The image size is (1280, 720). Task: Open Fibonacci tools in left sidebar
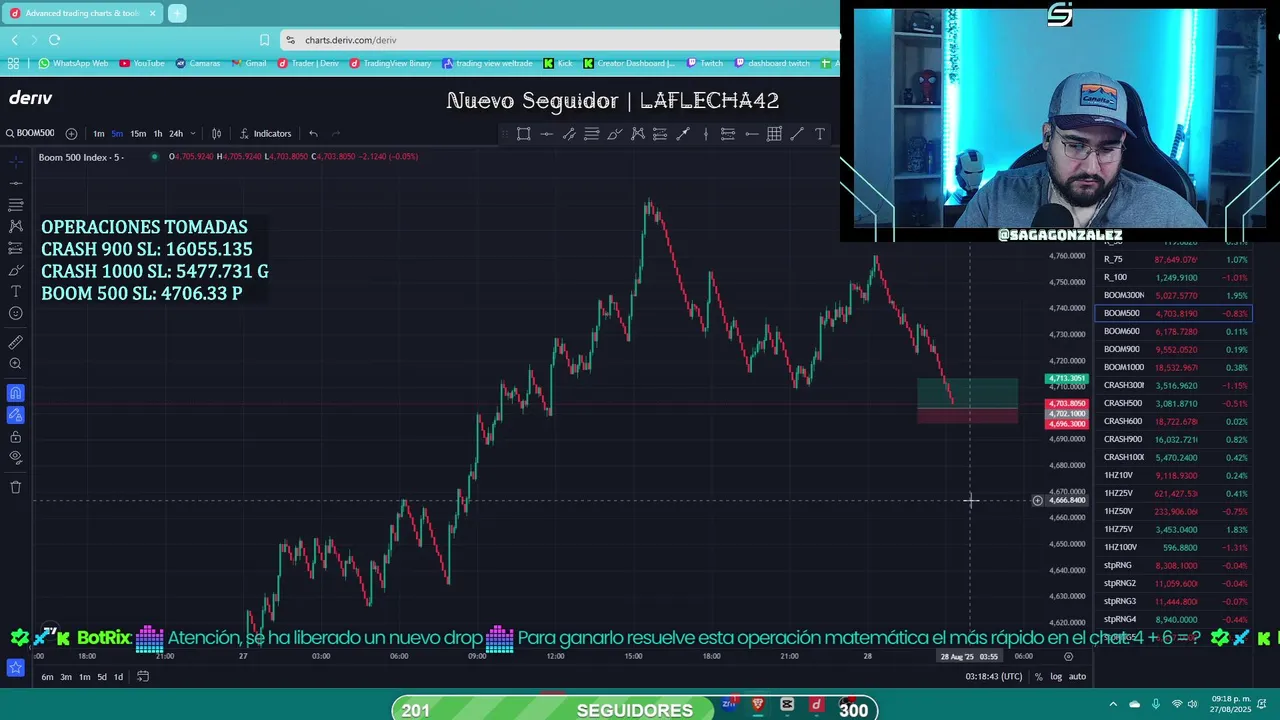[x=15, y=205]
